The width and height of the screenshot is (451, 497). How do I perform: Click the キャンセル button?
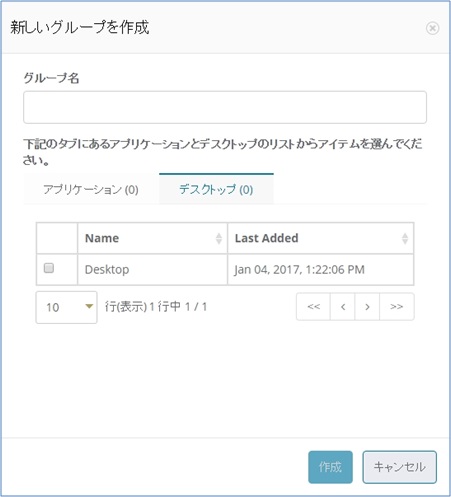coord(400,467)
